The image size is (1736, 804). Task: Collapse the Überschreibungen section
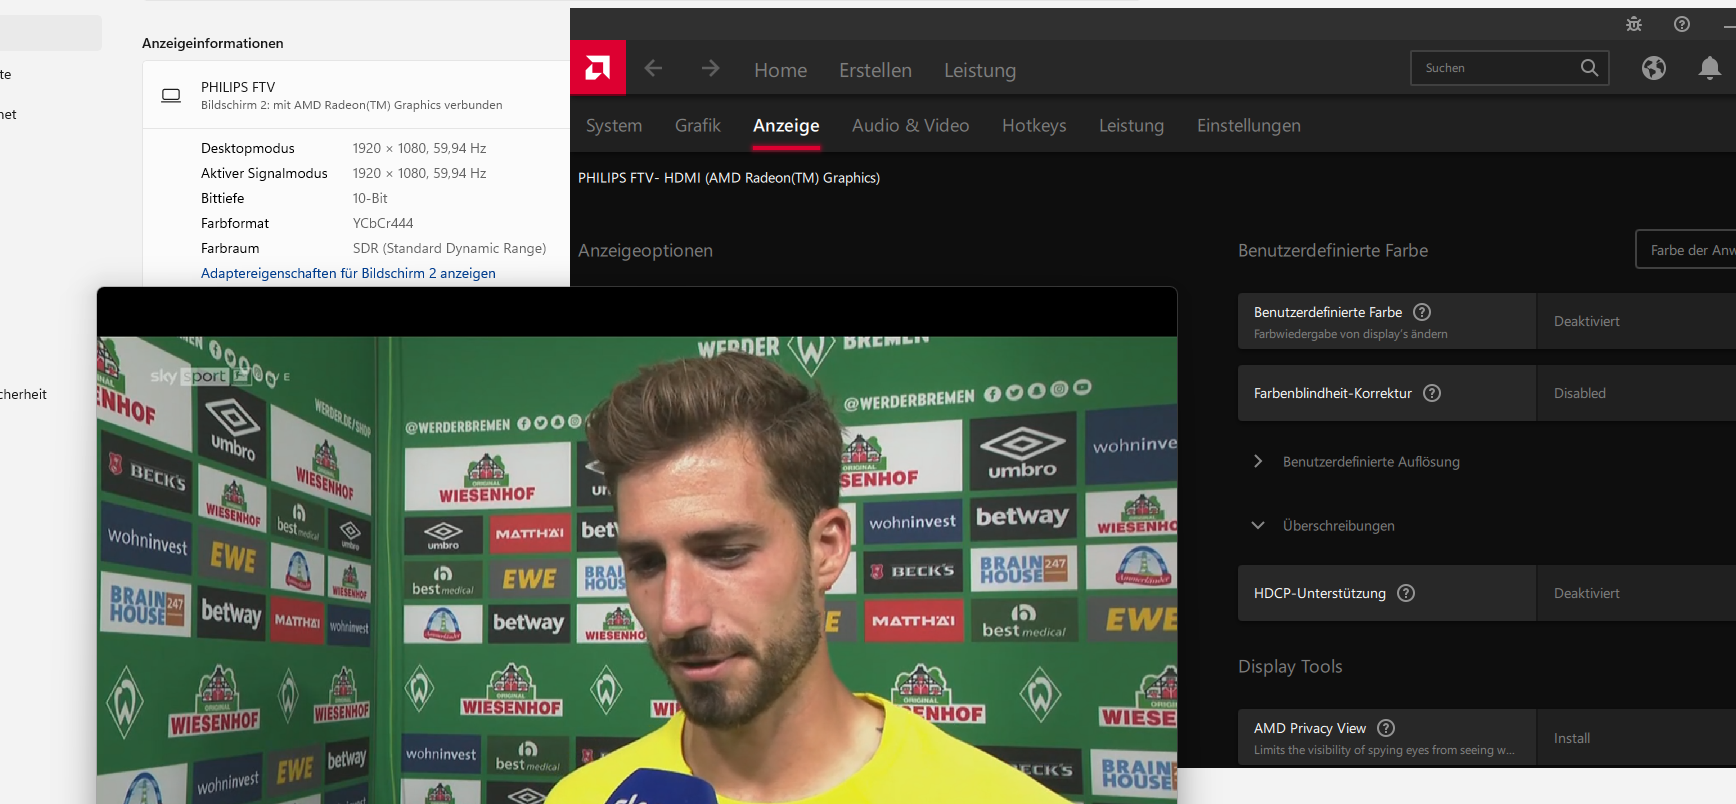[1323, 525]
